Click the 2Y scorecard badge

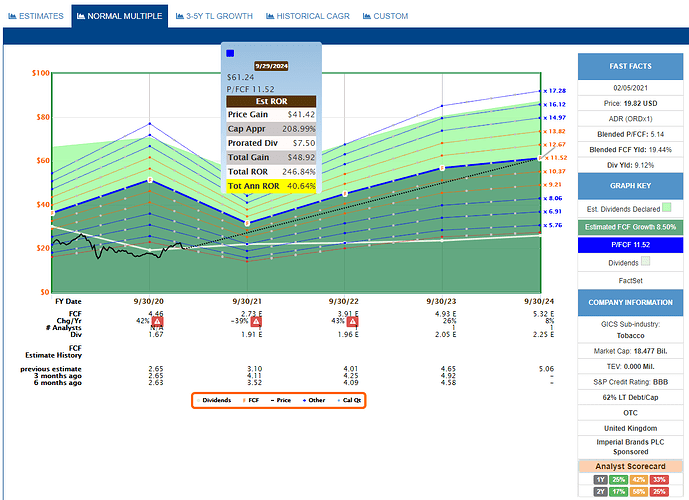pyautogui.click(x=600, y=492)
